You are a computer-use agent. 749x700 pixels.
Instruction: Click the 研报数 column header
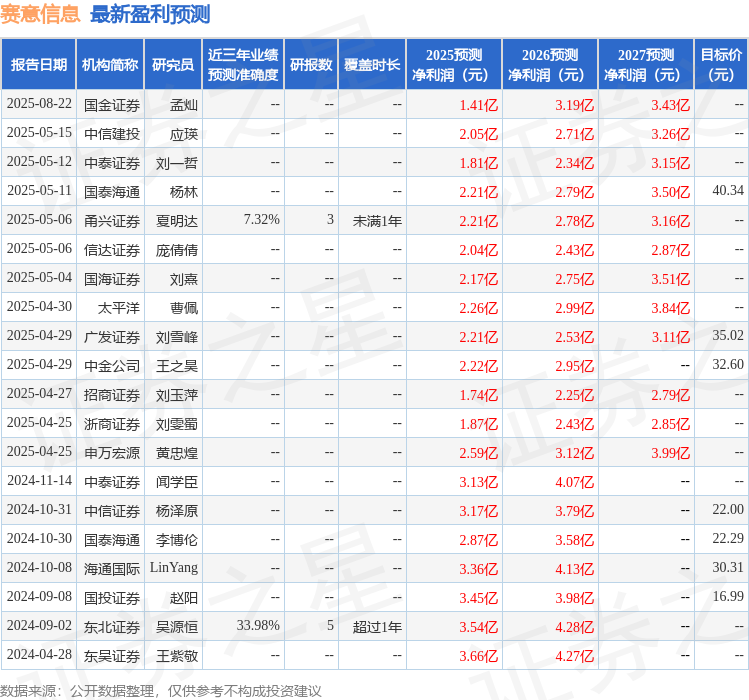pos(311,65)
